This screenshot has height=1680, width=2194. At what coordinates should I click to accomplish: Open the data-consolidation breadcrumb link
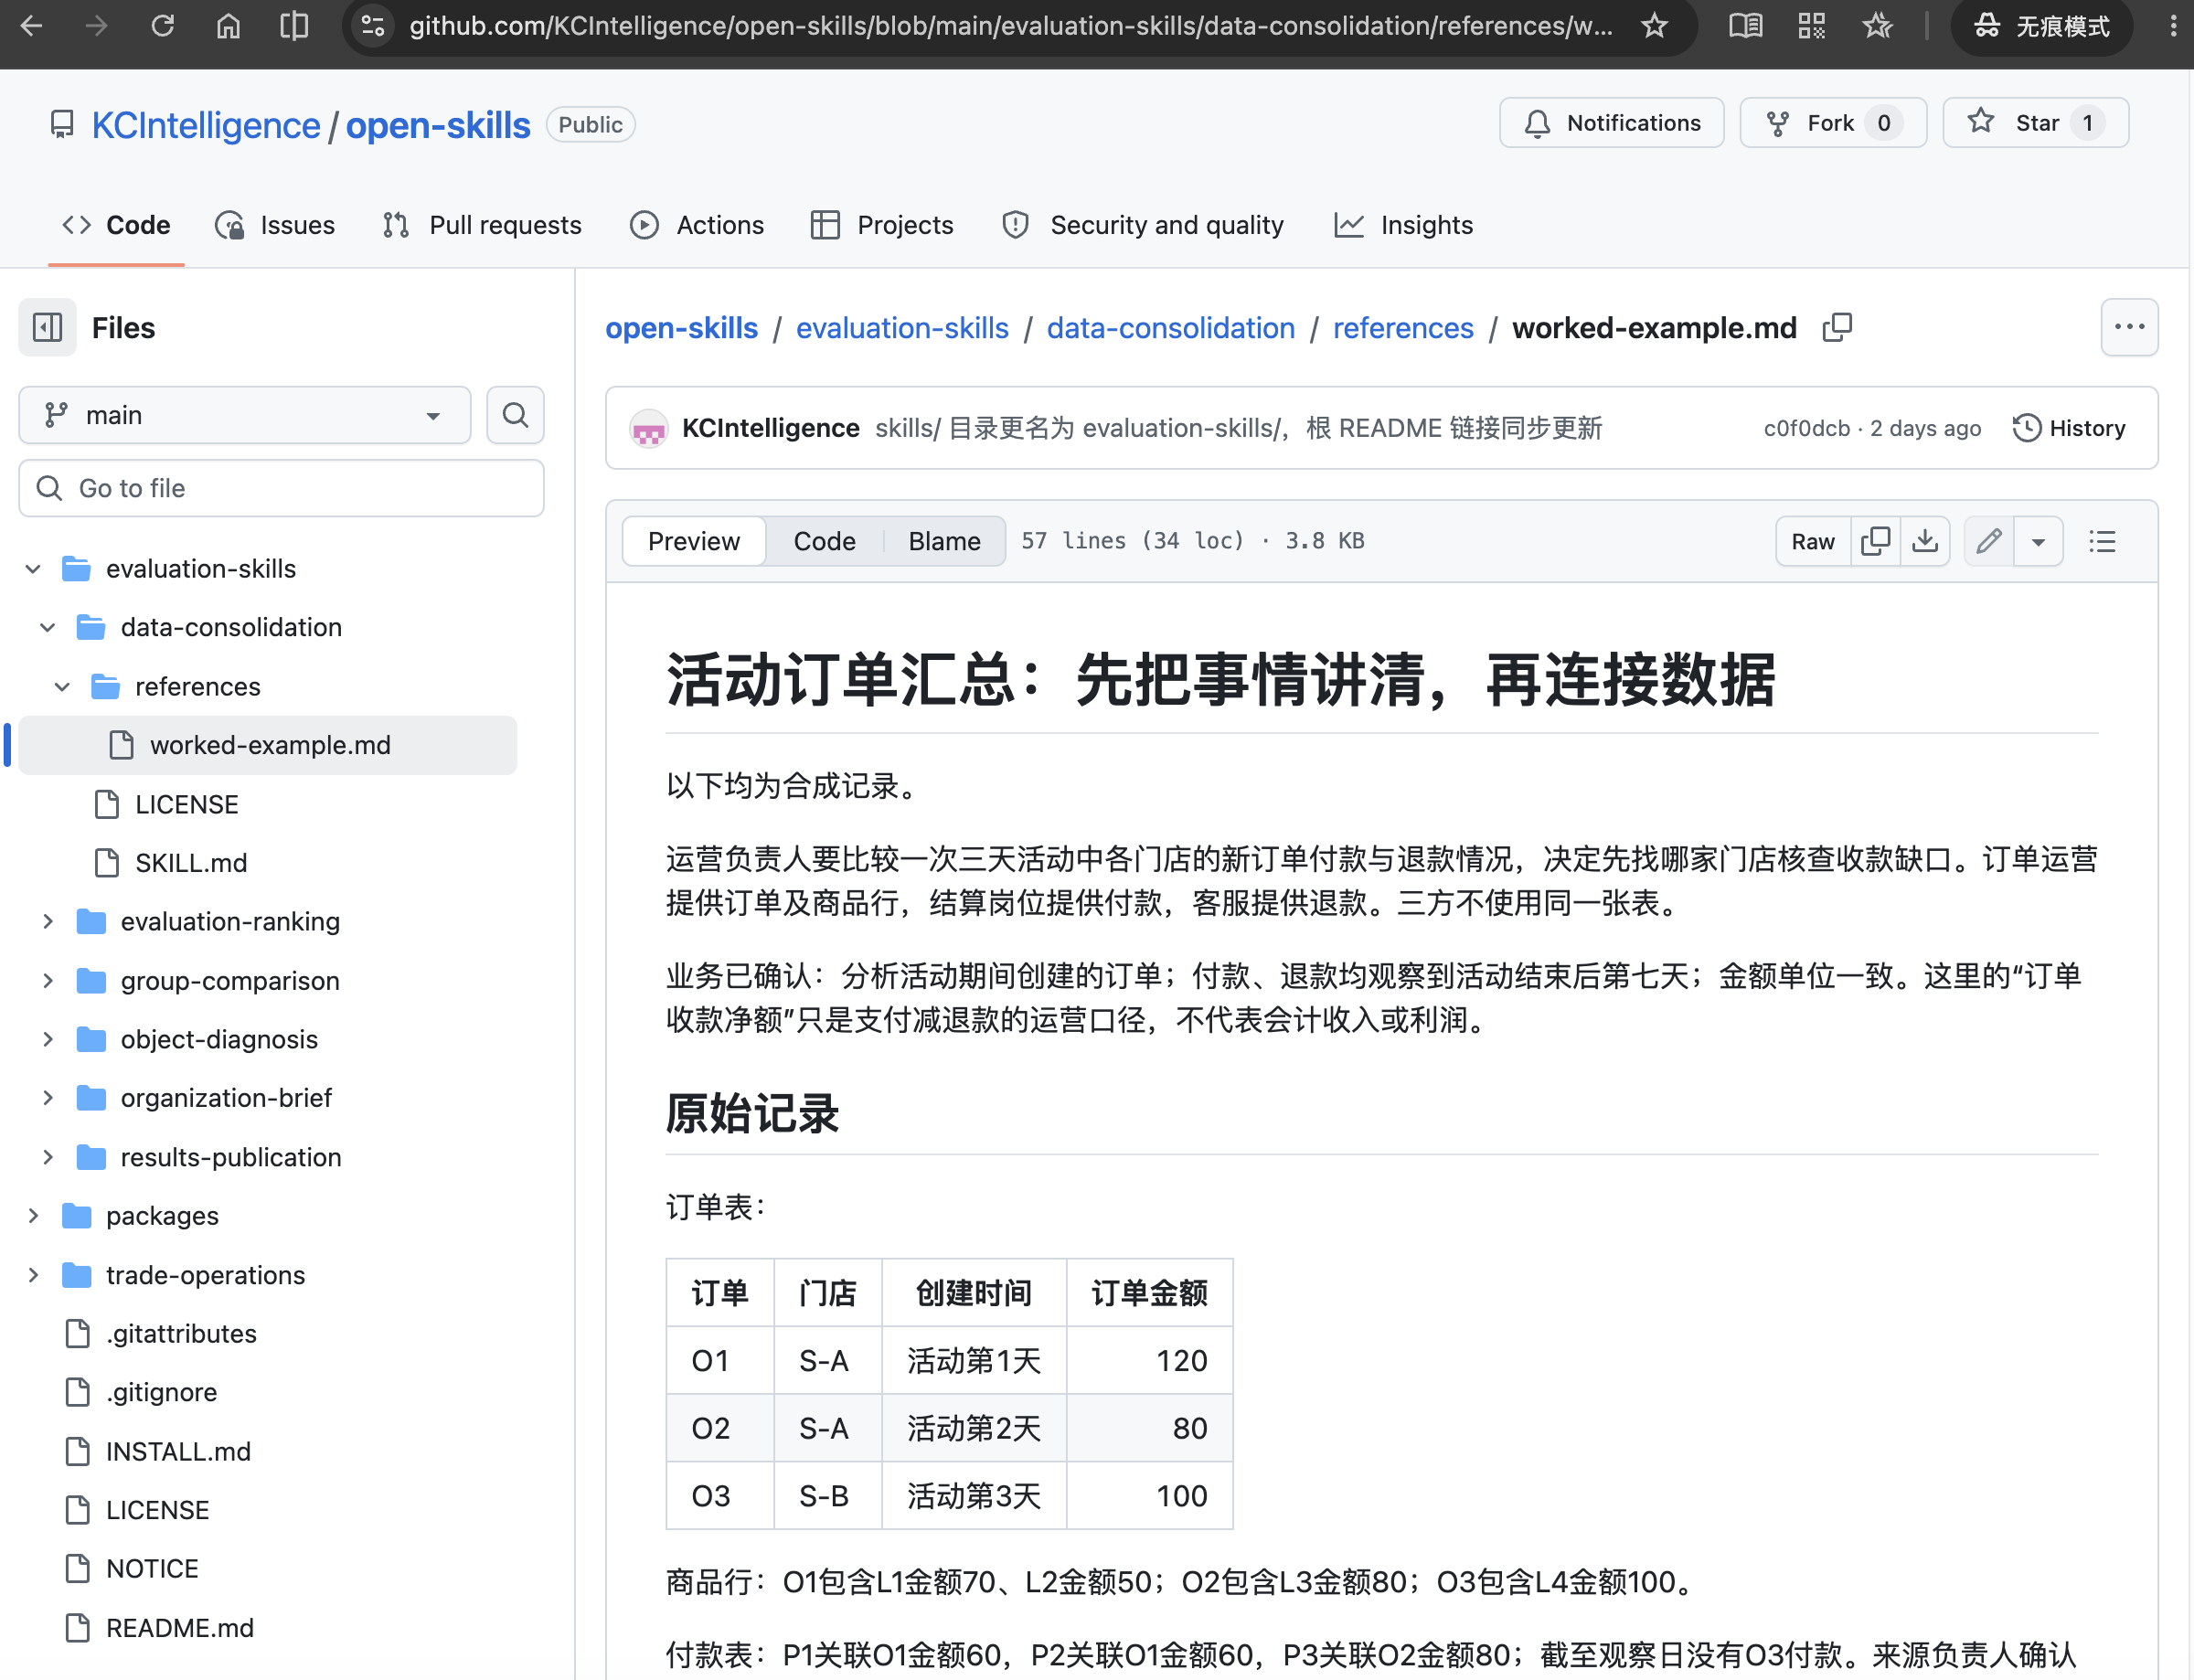[x=1171, y=328]
